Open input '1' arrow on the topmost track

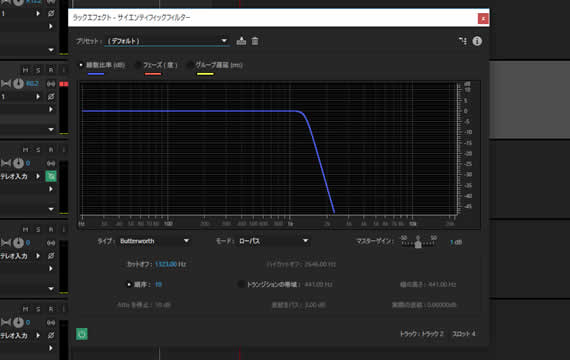(x=38, y=13)
